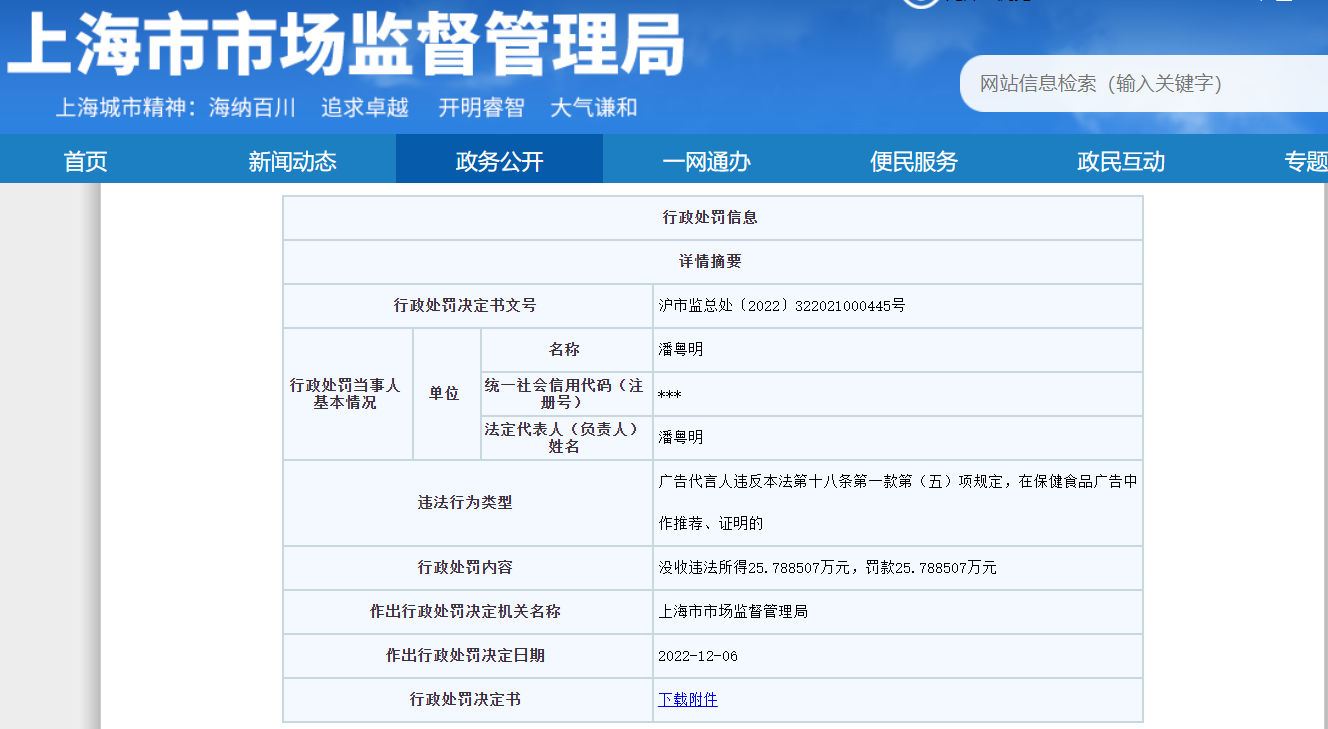Select the 没收违法所得25.788507万元 penalty text
The width and height of the screenshot is (1328, 729).
click(x=828, y=567)
